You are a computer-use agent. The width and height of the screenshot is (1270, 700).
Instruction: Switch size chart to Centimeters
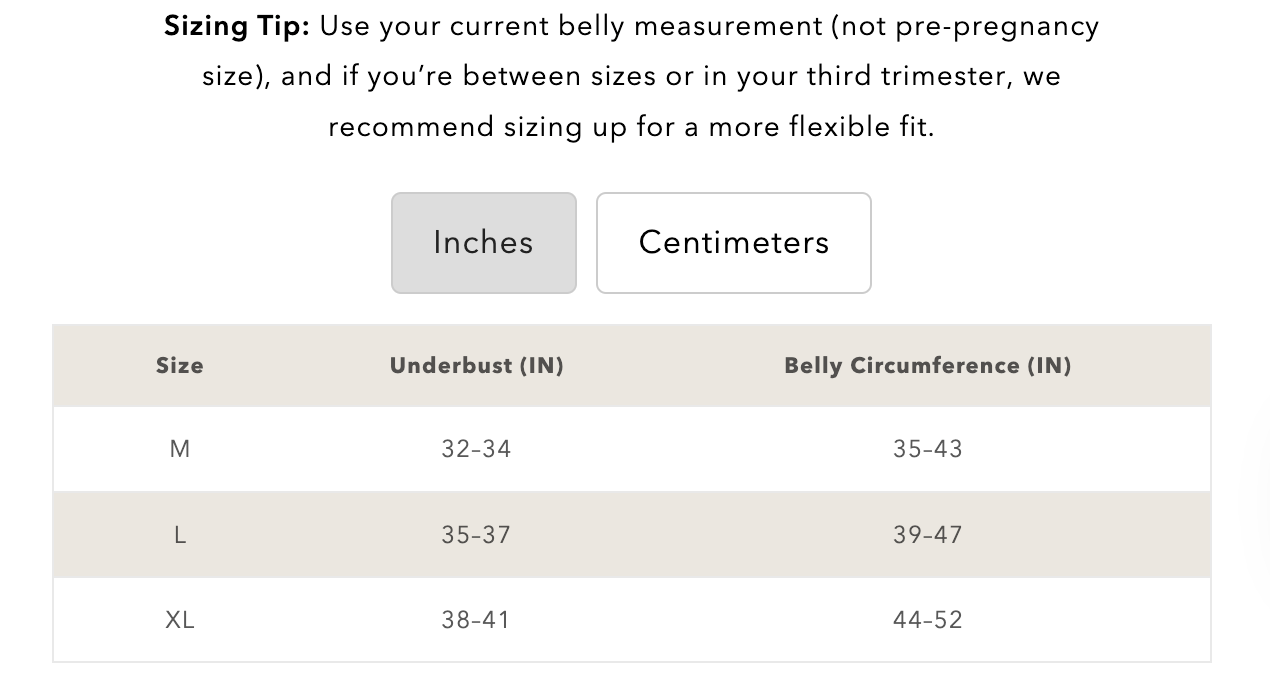tap(734, 243)
